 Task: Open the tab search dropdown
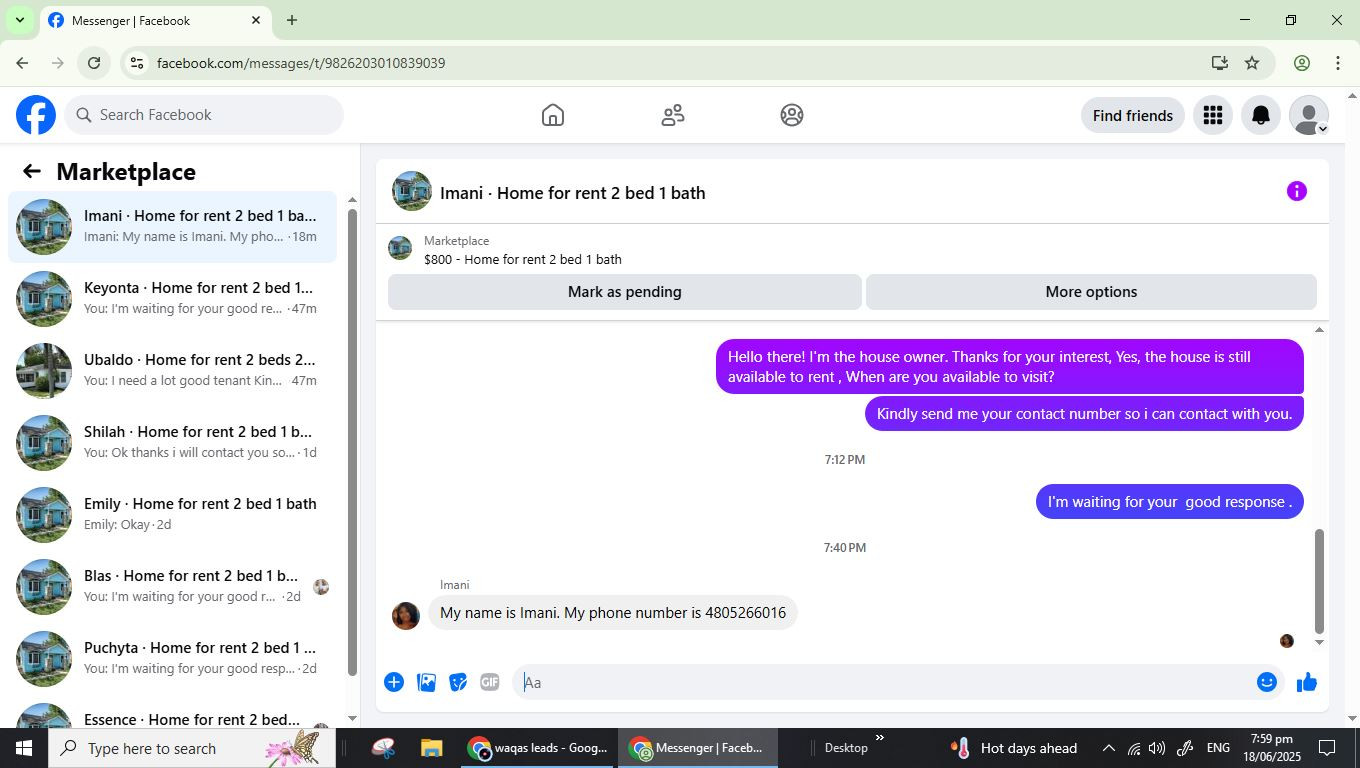(19, 20)
